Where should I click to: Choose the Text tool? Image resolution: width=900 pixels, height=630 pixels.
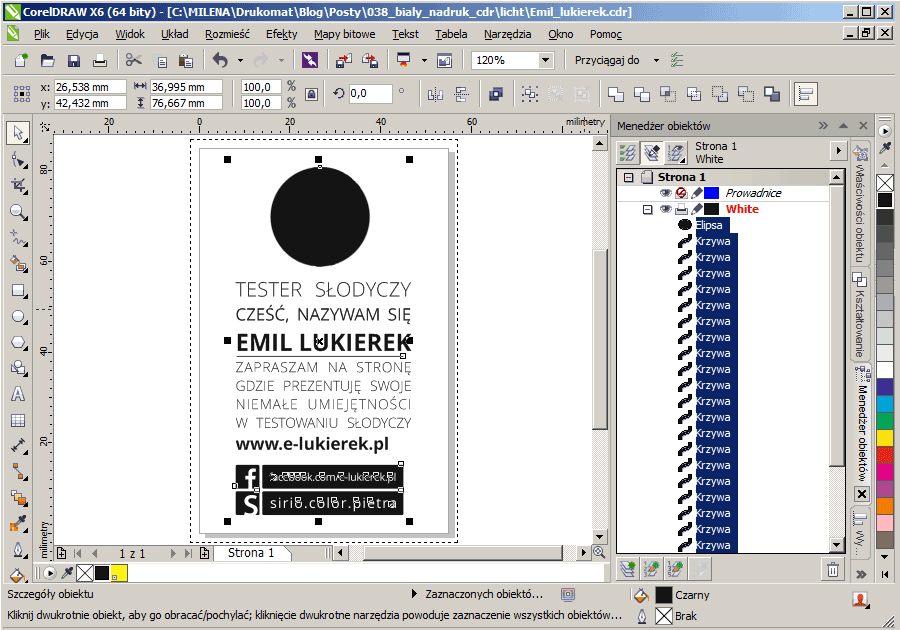18,394
